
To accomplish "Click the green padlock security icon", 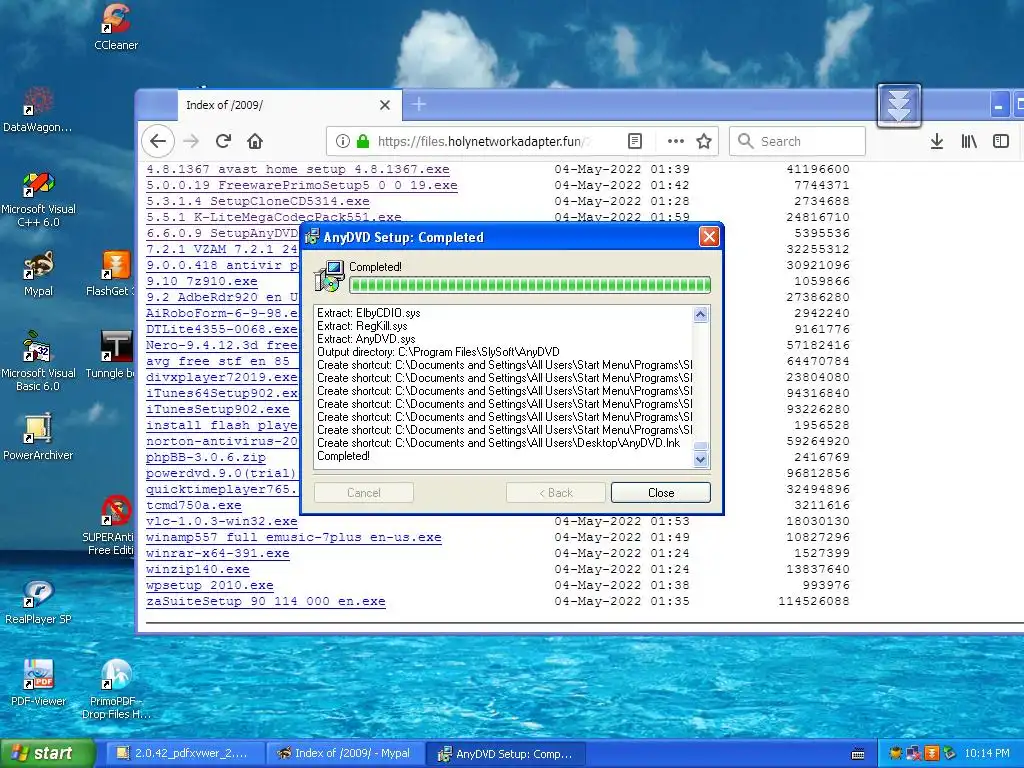I will [362, 141].
